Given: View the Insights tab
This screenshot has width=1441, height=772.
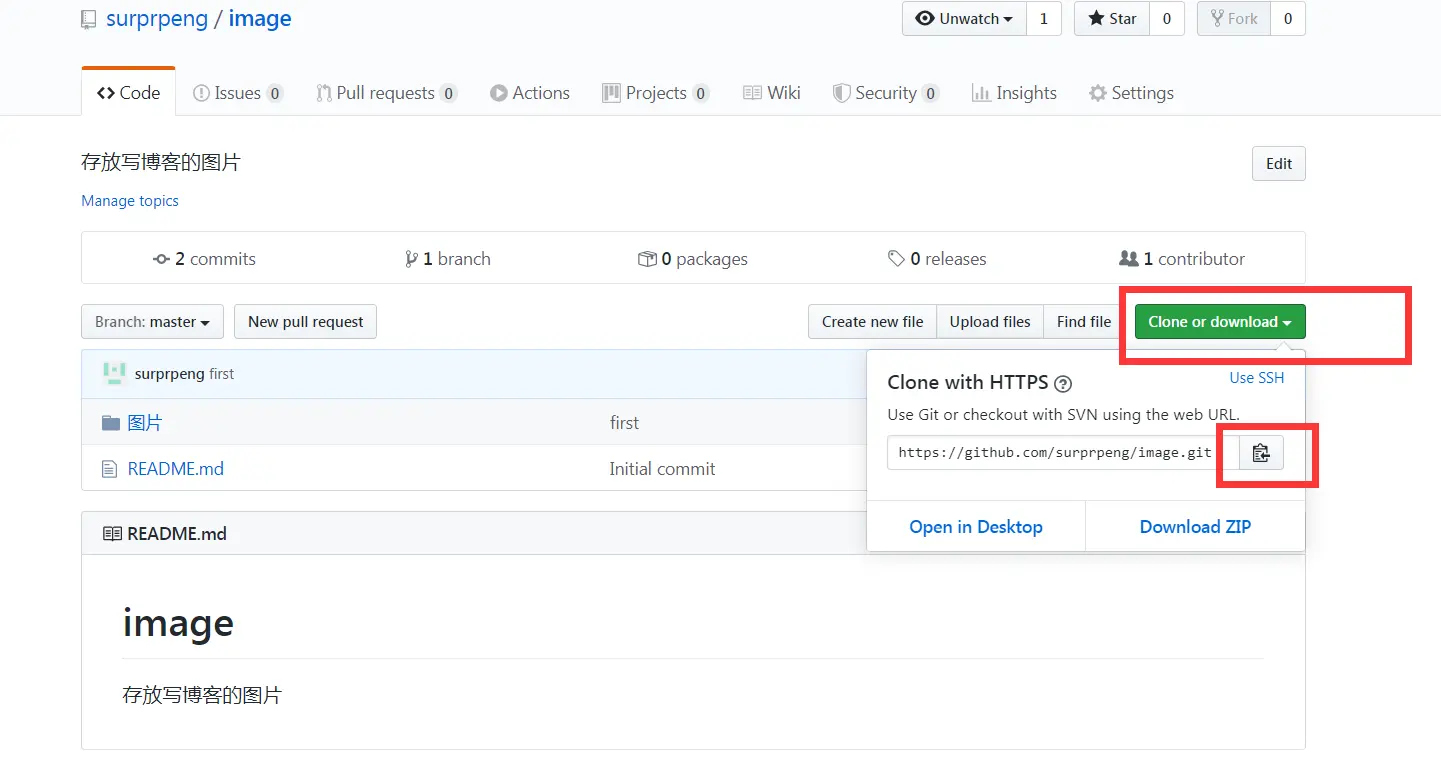Looking at the screenshot, I should (1014, 93).
